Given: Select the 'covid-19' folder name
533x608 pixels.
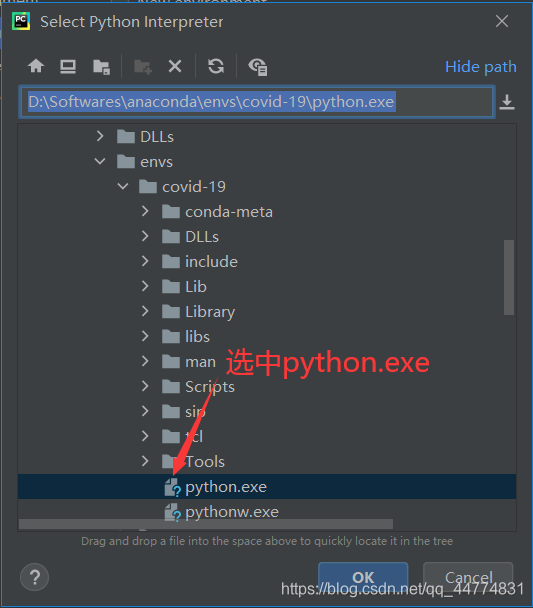Looking at the screenshot, I should tap(194, 187).
